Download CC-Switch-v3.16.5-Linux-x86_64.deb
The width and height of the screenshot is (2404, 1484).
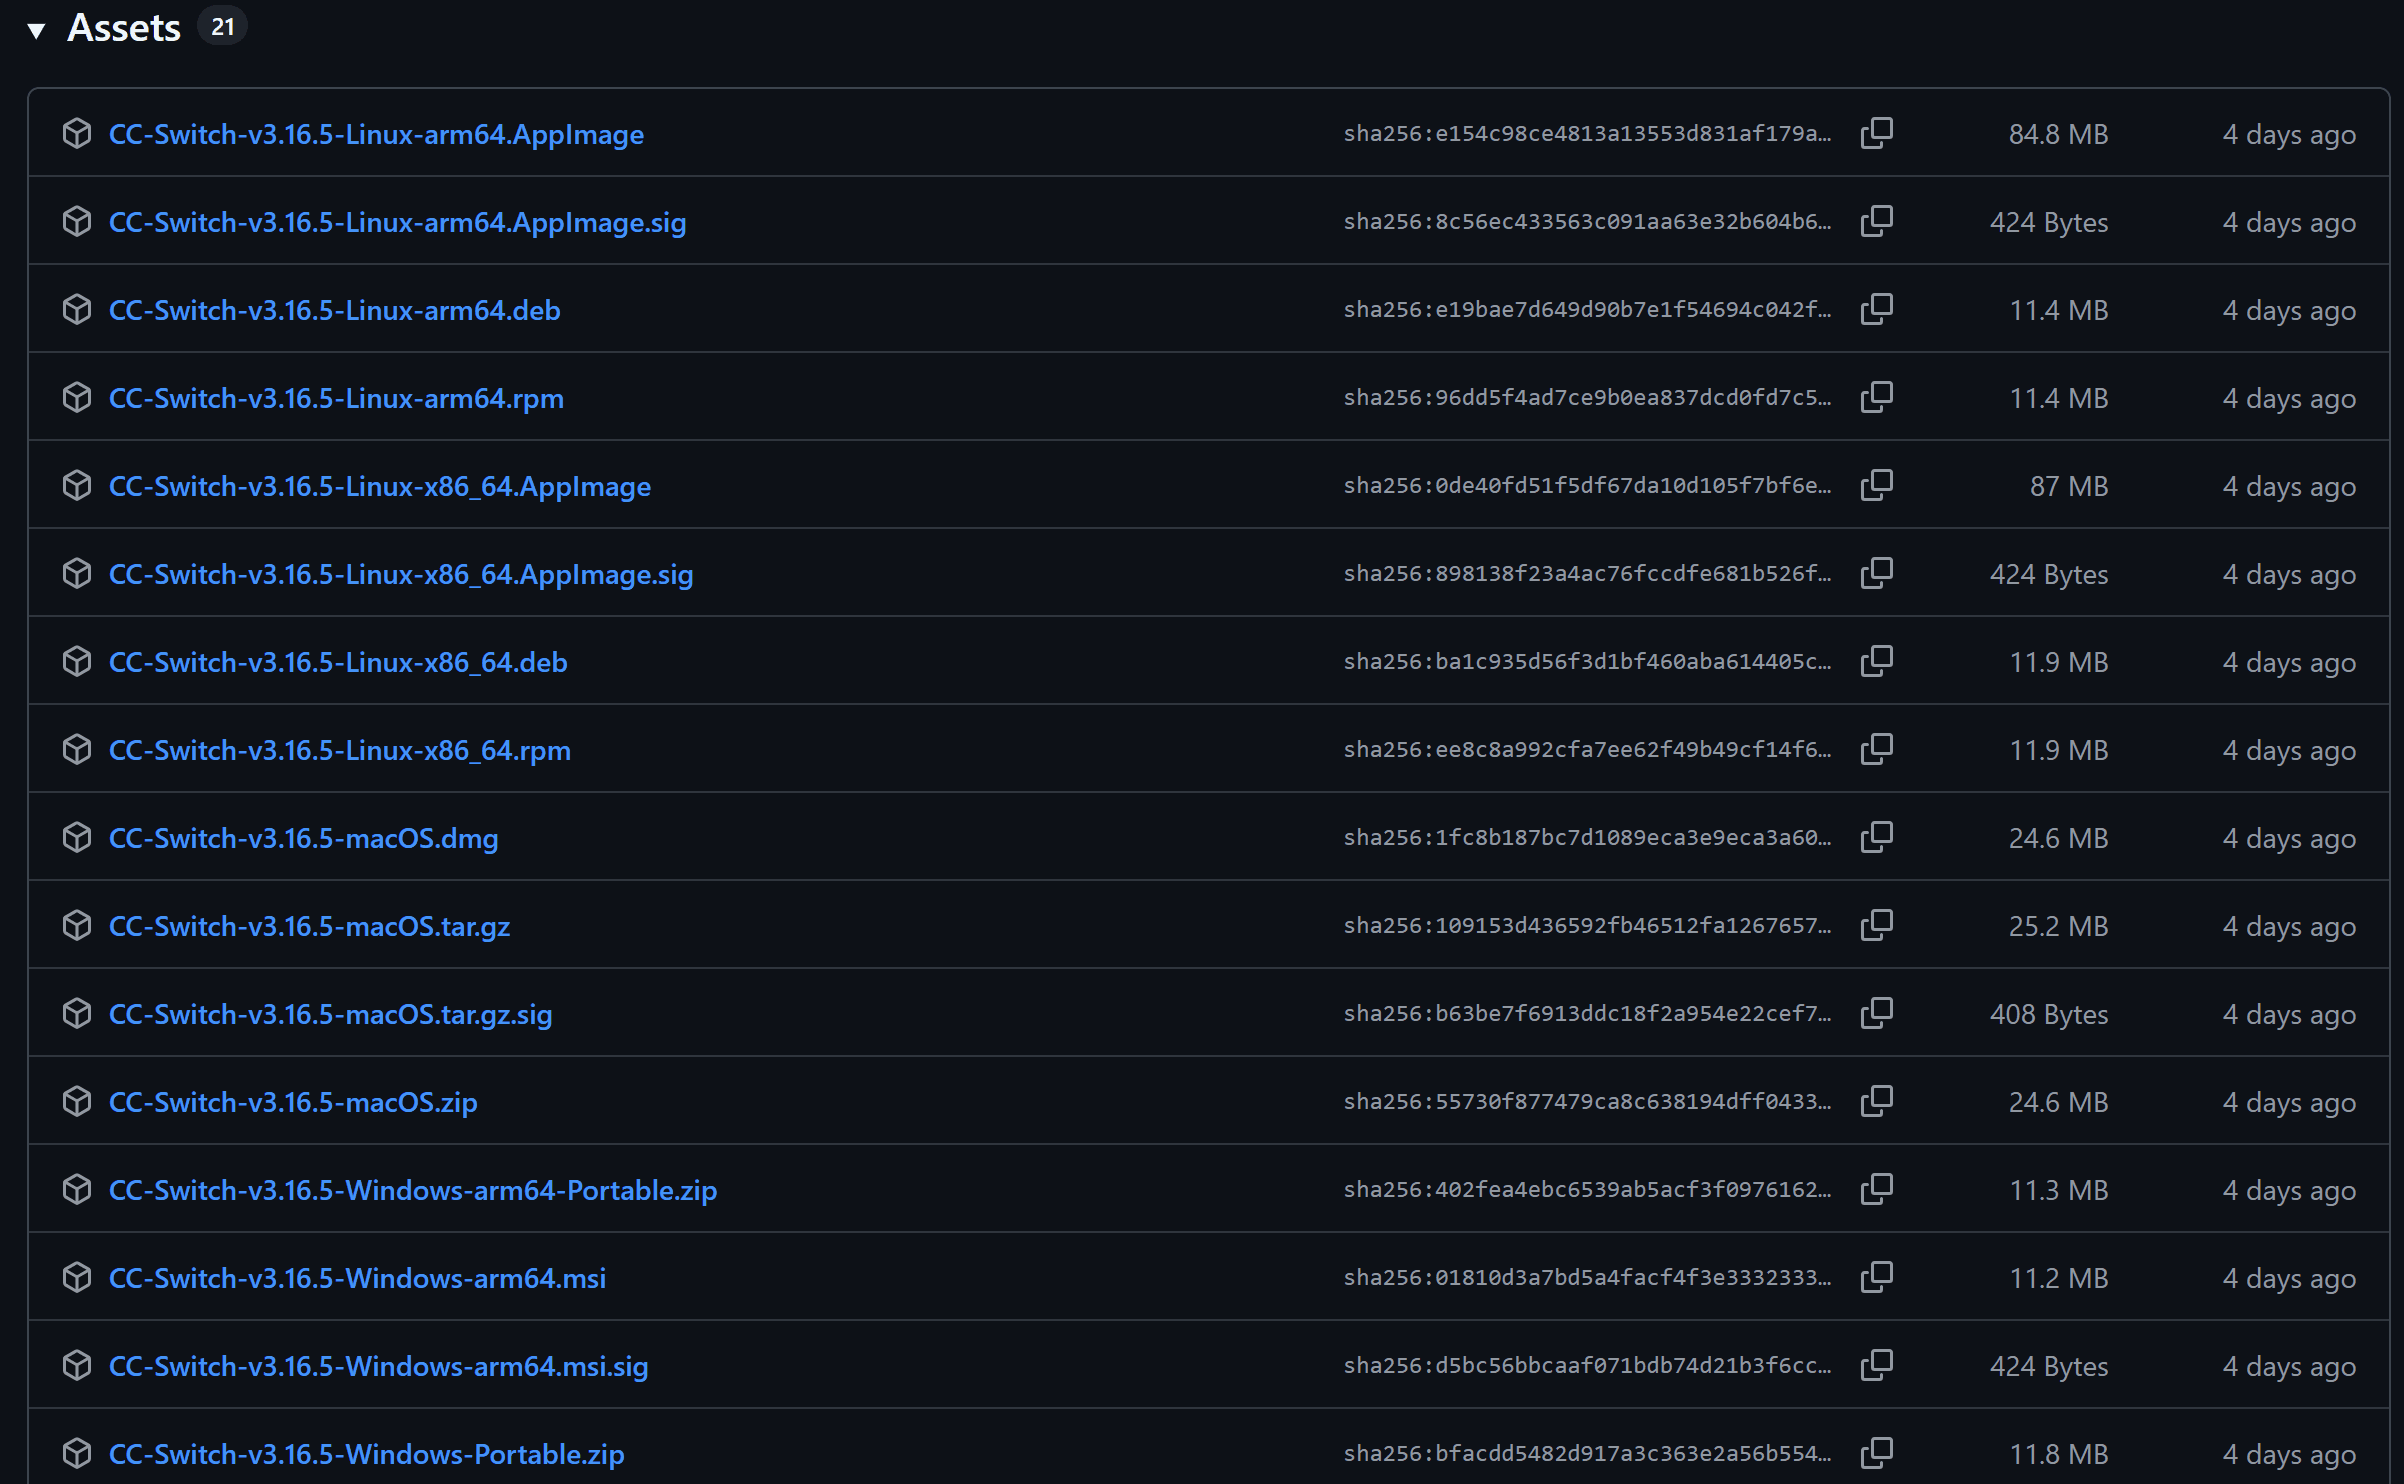tap(338, 662)
